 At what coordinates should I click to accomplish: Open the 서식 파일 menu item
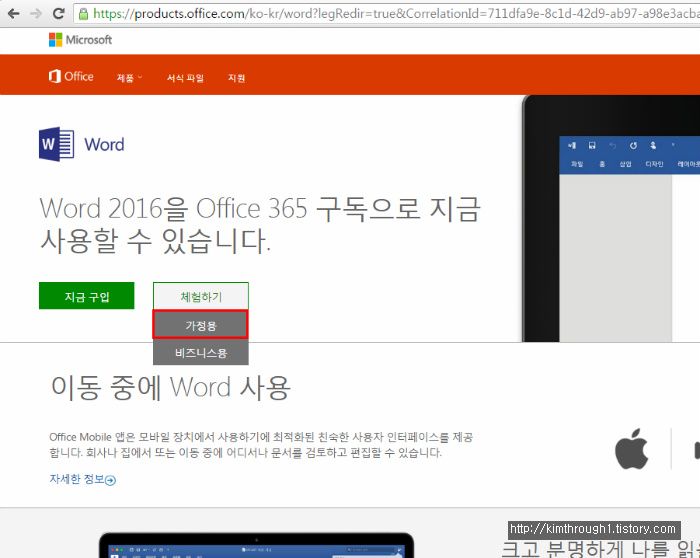click(185, 78)
